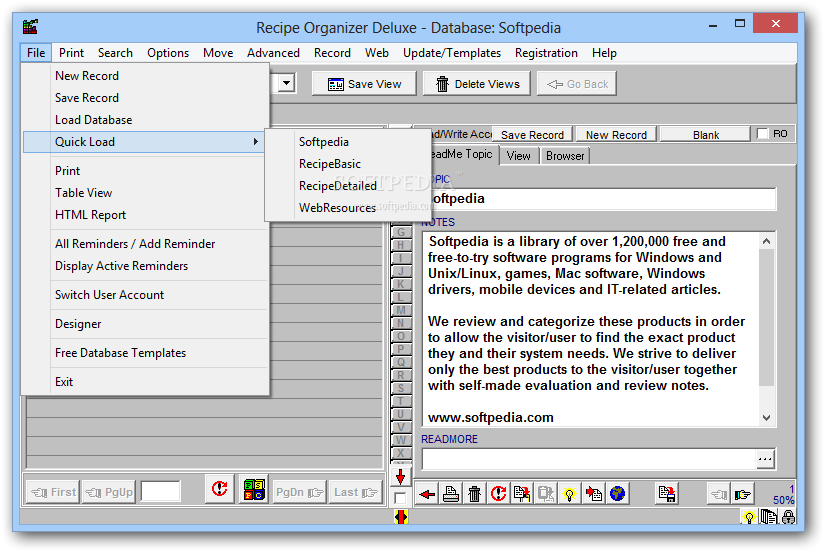Image resolution: width=825 pixels, height=552 pixels.
Task: Click the status bar light bulb icon
Action: pos(749,517)
